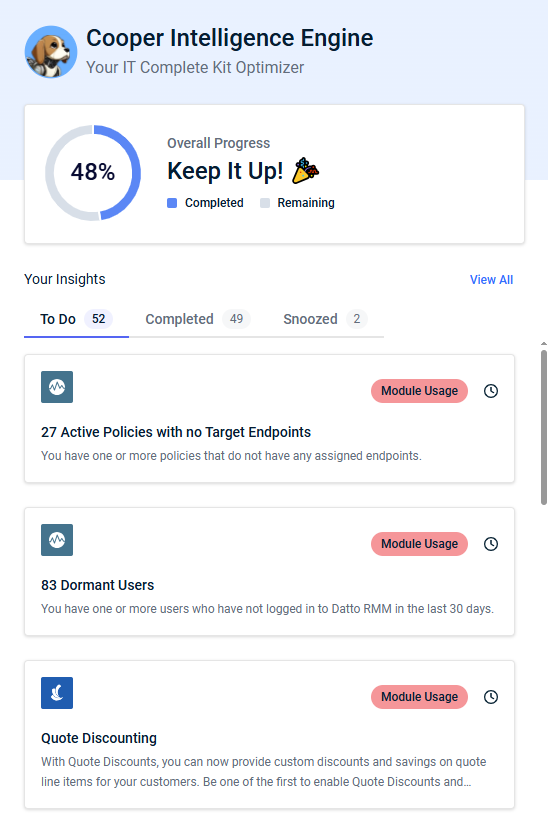Click the Quote Discounting snooze clock icon

pos(490,696)
